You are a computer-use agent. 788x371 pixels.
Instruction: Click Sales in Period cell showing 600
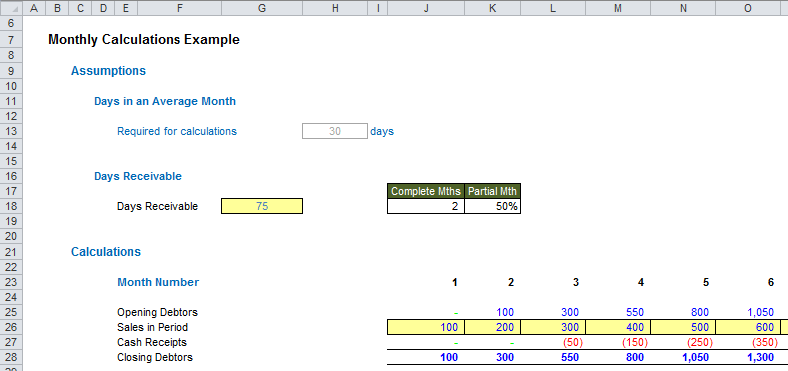click(x=748, y=327)
